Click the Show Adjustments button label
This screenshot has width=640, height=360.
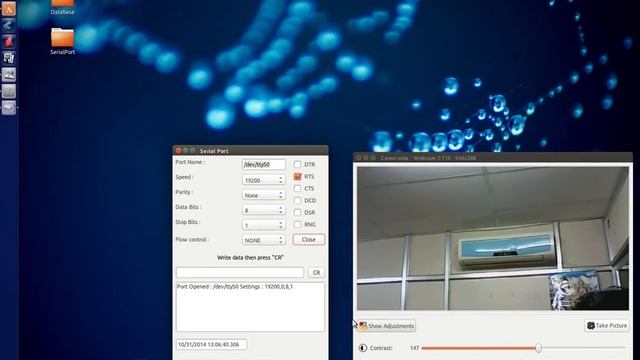click(391, 326)
